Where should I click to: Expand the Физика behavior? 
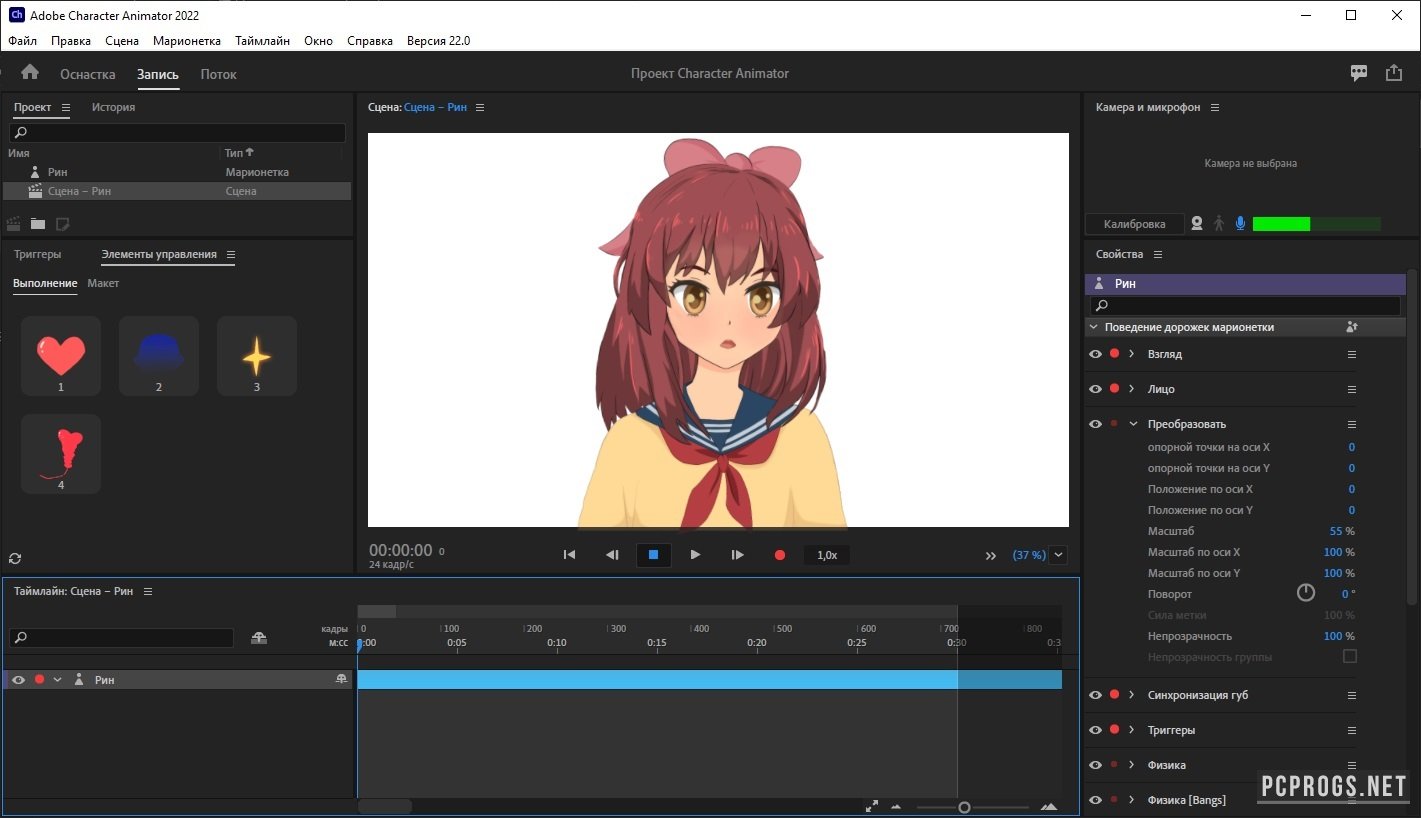(x=1132, y=765)
